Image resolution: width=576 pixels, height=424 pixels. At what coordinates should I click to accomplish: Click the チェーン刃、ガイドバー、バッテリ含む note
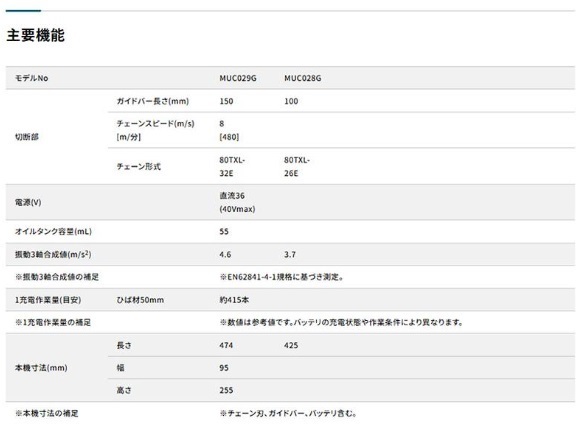click(288, 413)
